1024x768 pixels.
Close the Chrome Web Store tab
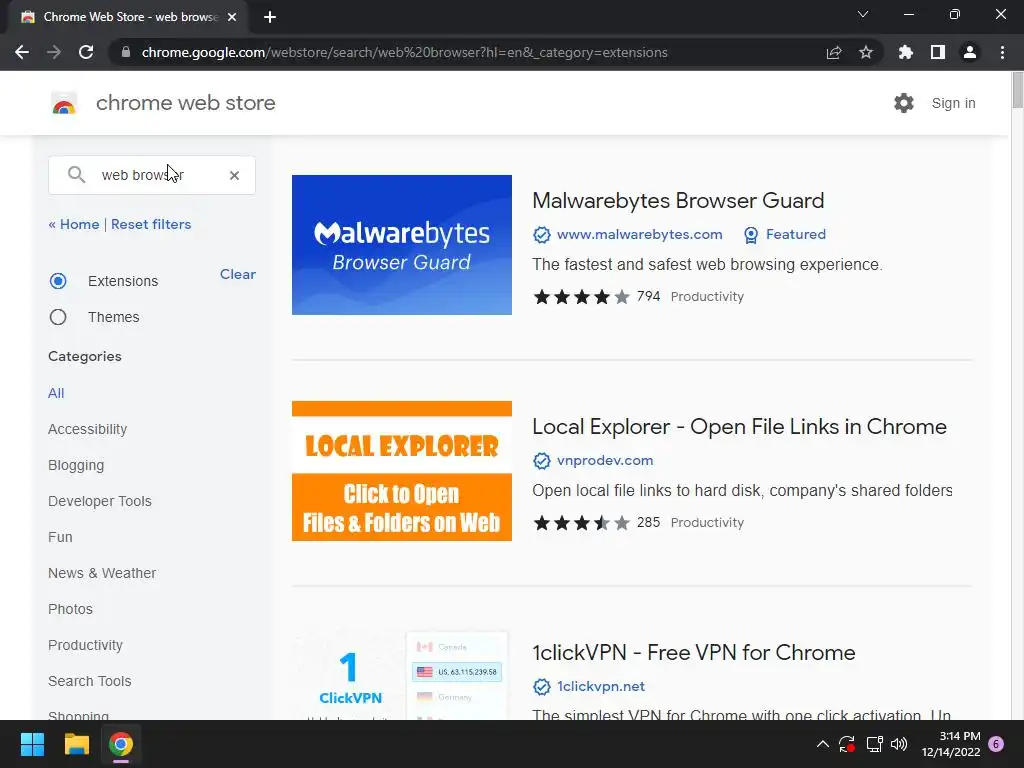click(232, 17)
